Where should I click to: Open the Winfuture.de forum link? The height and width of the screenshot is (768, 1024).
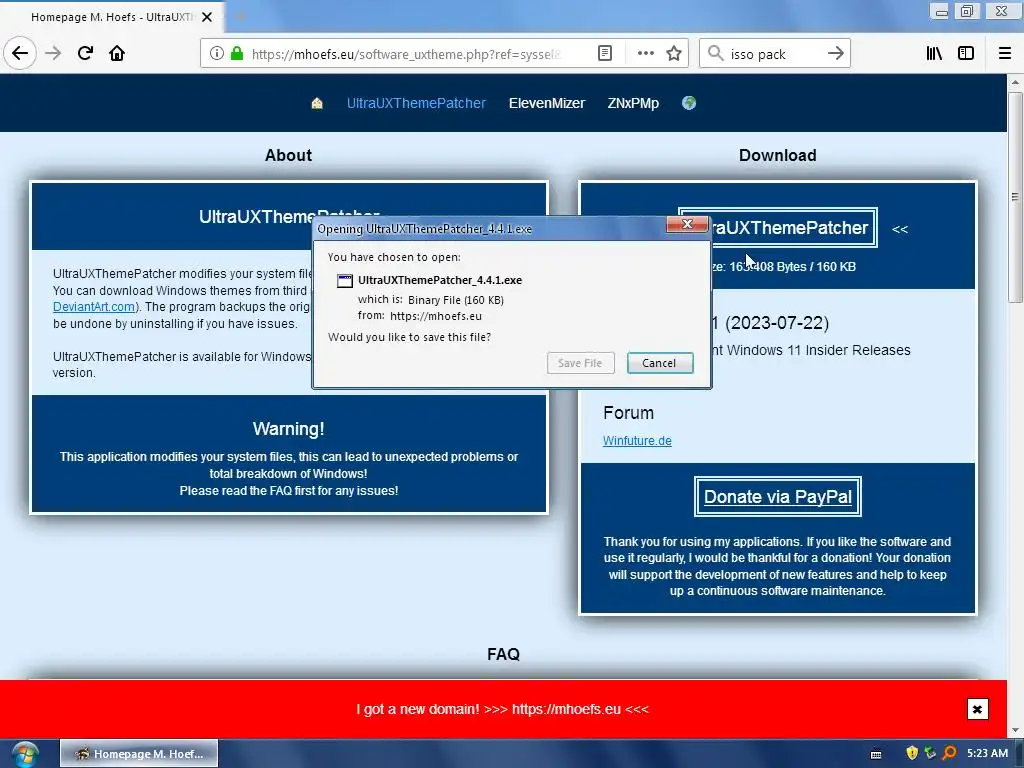pos(637,441)
